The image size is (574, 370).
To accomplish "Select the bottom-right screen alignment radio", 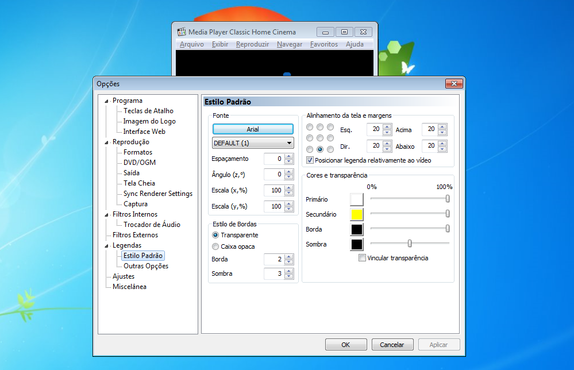I will click(330, 149).
